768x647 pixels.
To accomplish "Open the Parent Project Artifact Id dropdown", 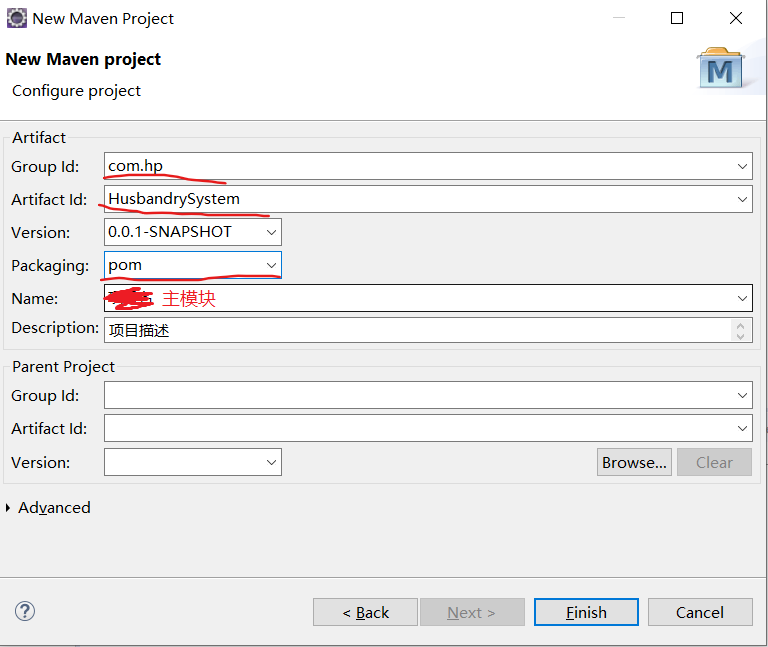I will tap(742, 428).
